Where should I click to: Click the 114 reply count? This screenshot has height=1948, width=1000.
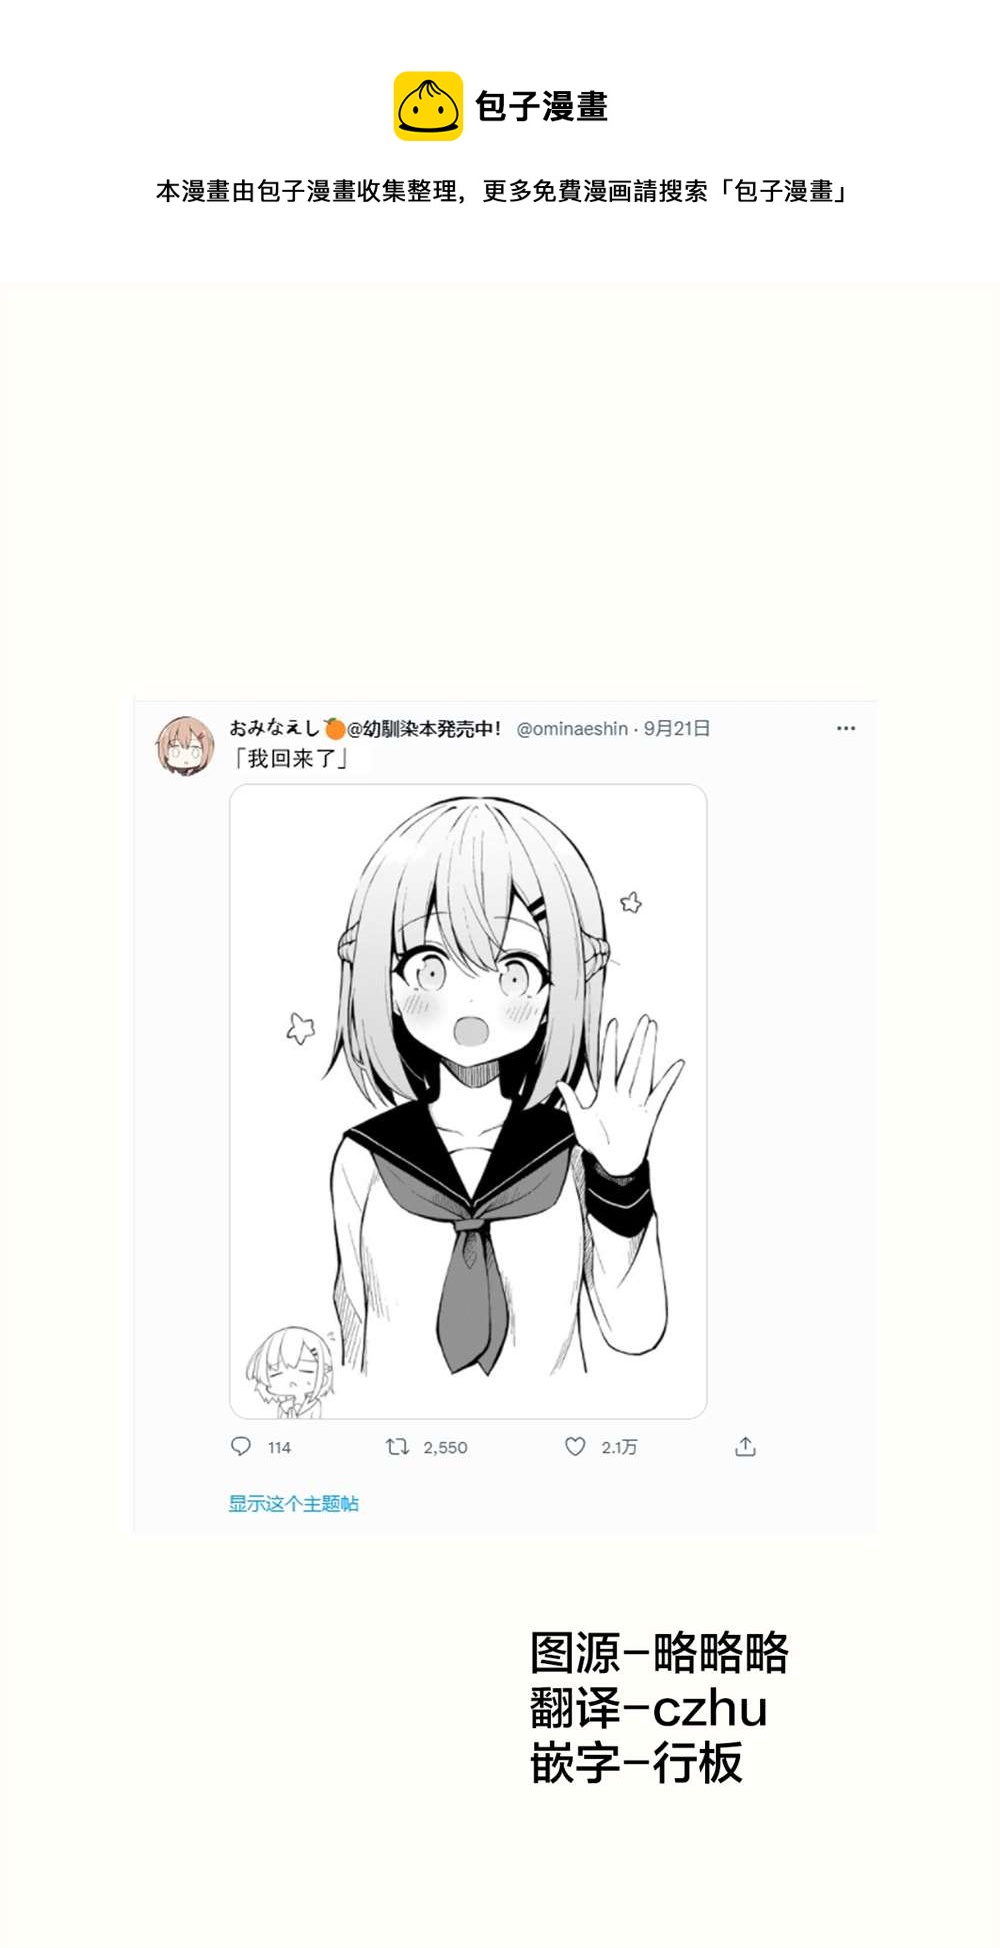(x=279, y=1447)
